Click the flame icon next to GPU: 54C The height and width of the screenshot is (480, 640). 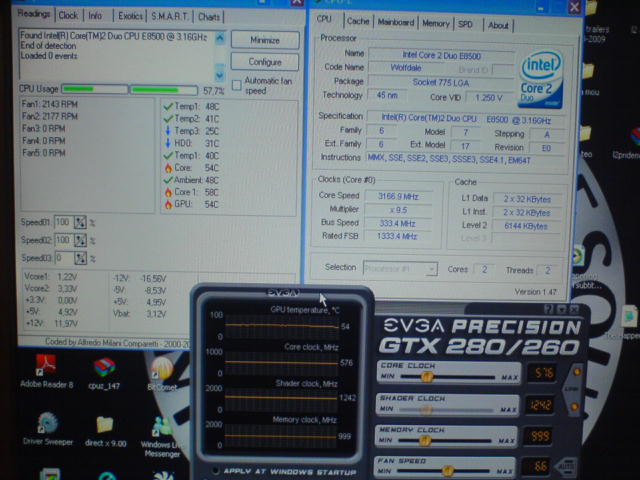168,204
